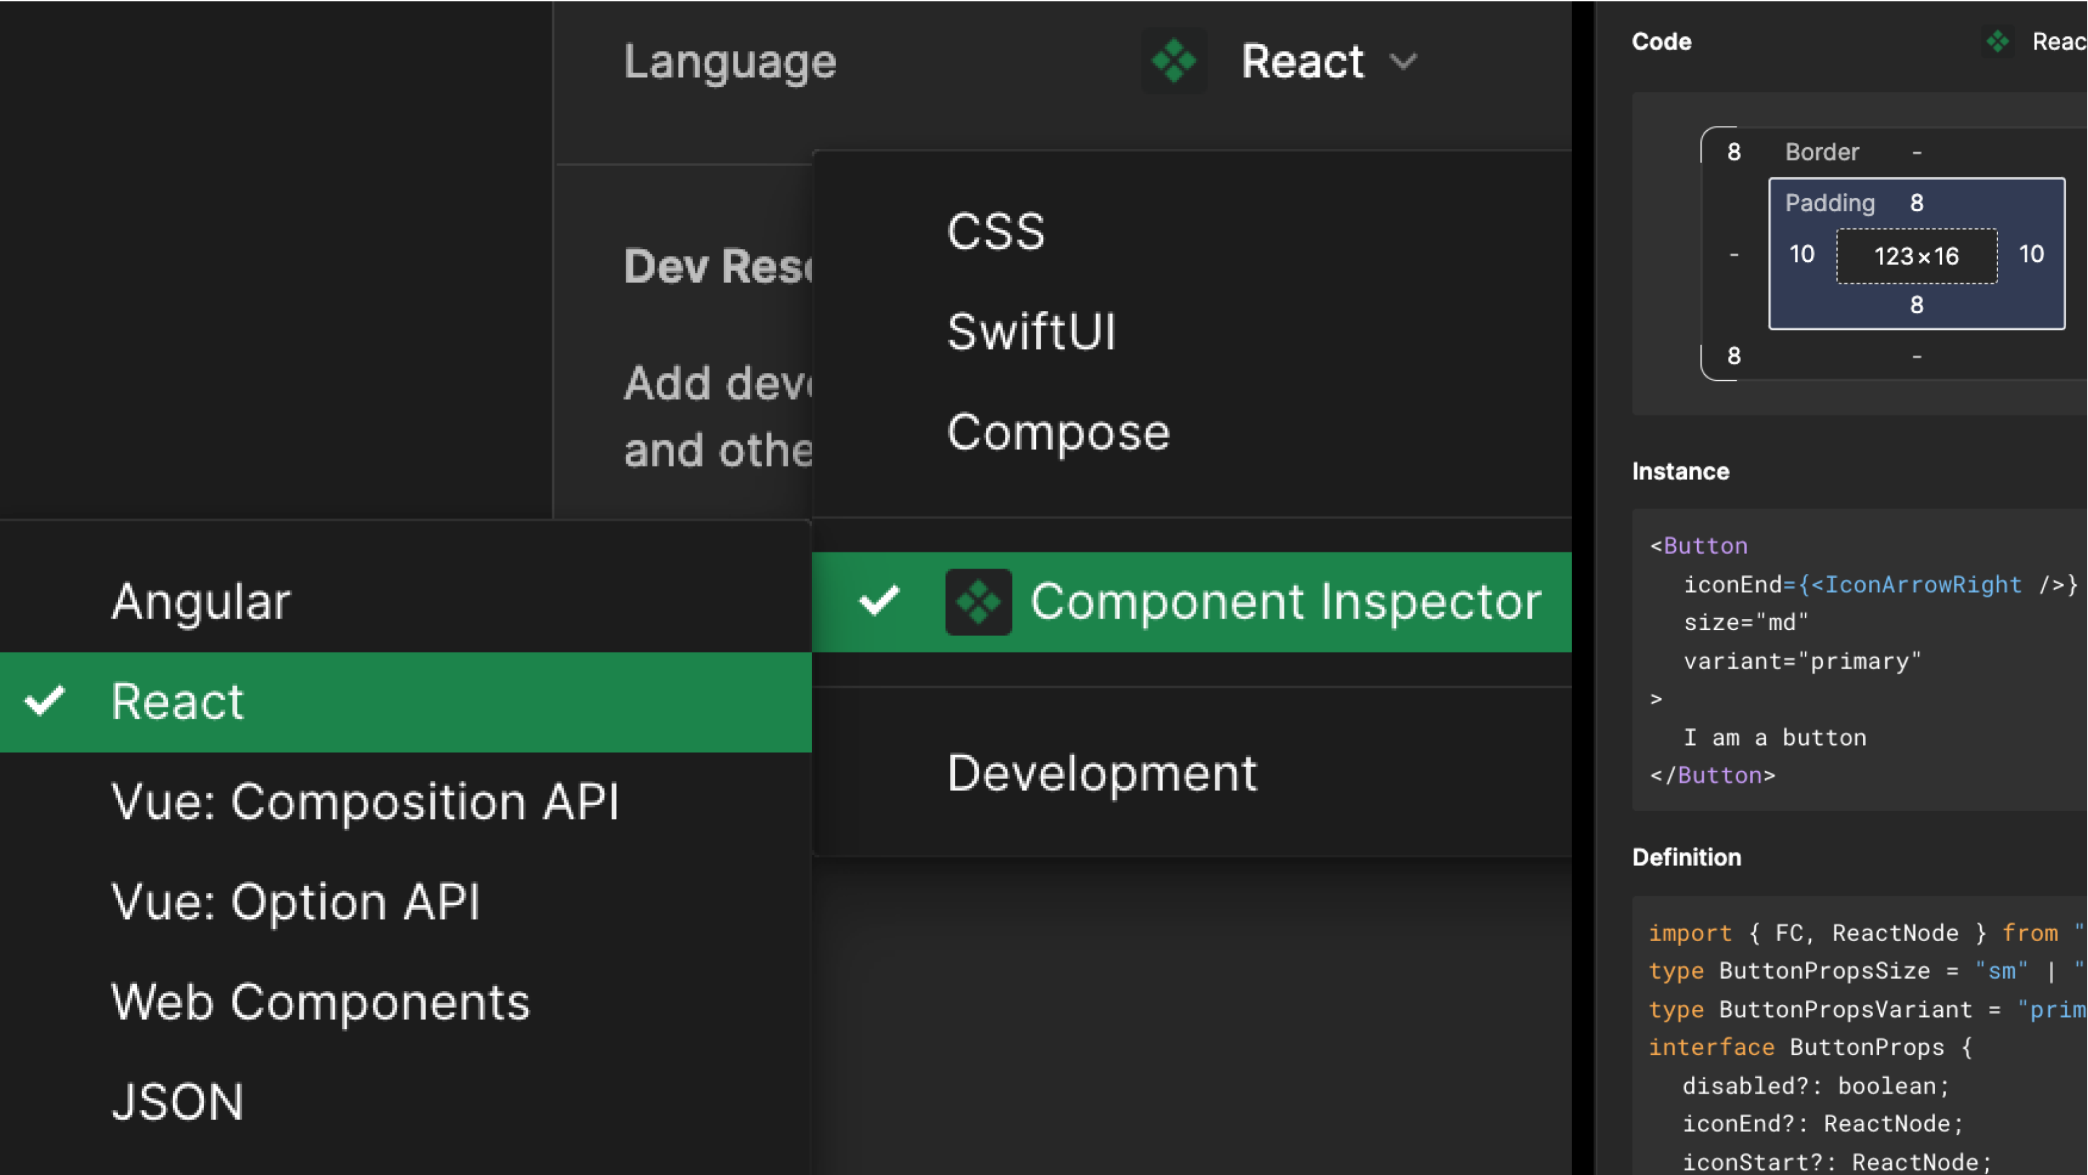Click the checkmark next to React
The image size is (2088, 1175).
click(45, 701)
